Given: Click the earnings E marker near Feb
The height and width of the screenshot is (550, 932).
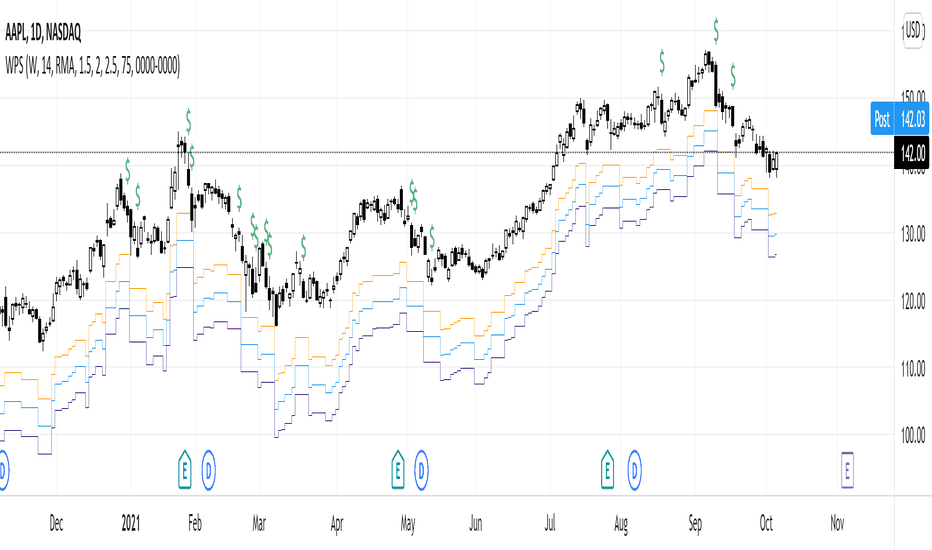Looking at the screenshot, I should coord(185,470).
